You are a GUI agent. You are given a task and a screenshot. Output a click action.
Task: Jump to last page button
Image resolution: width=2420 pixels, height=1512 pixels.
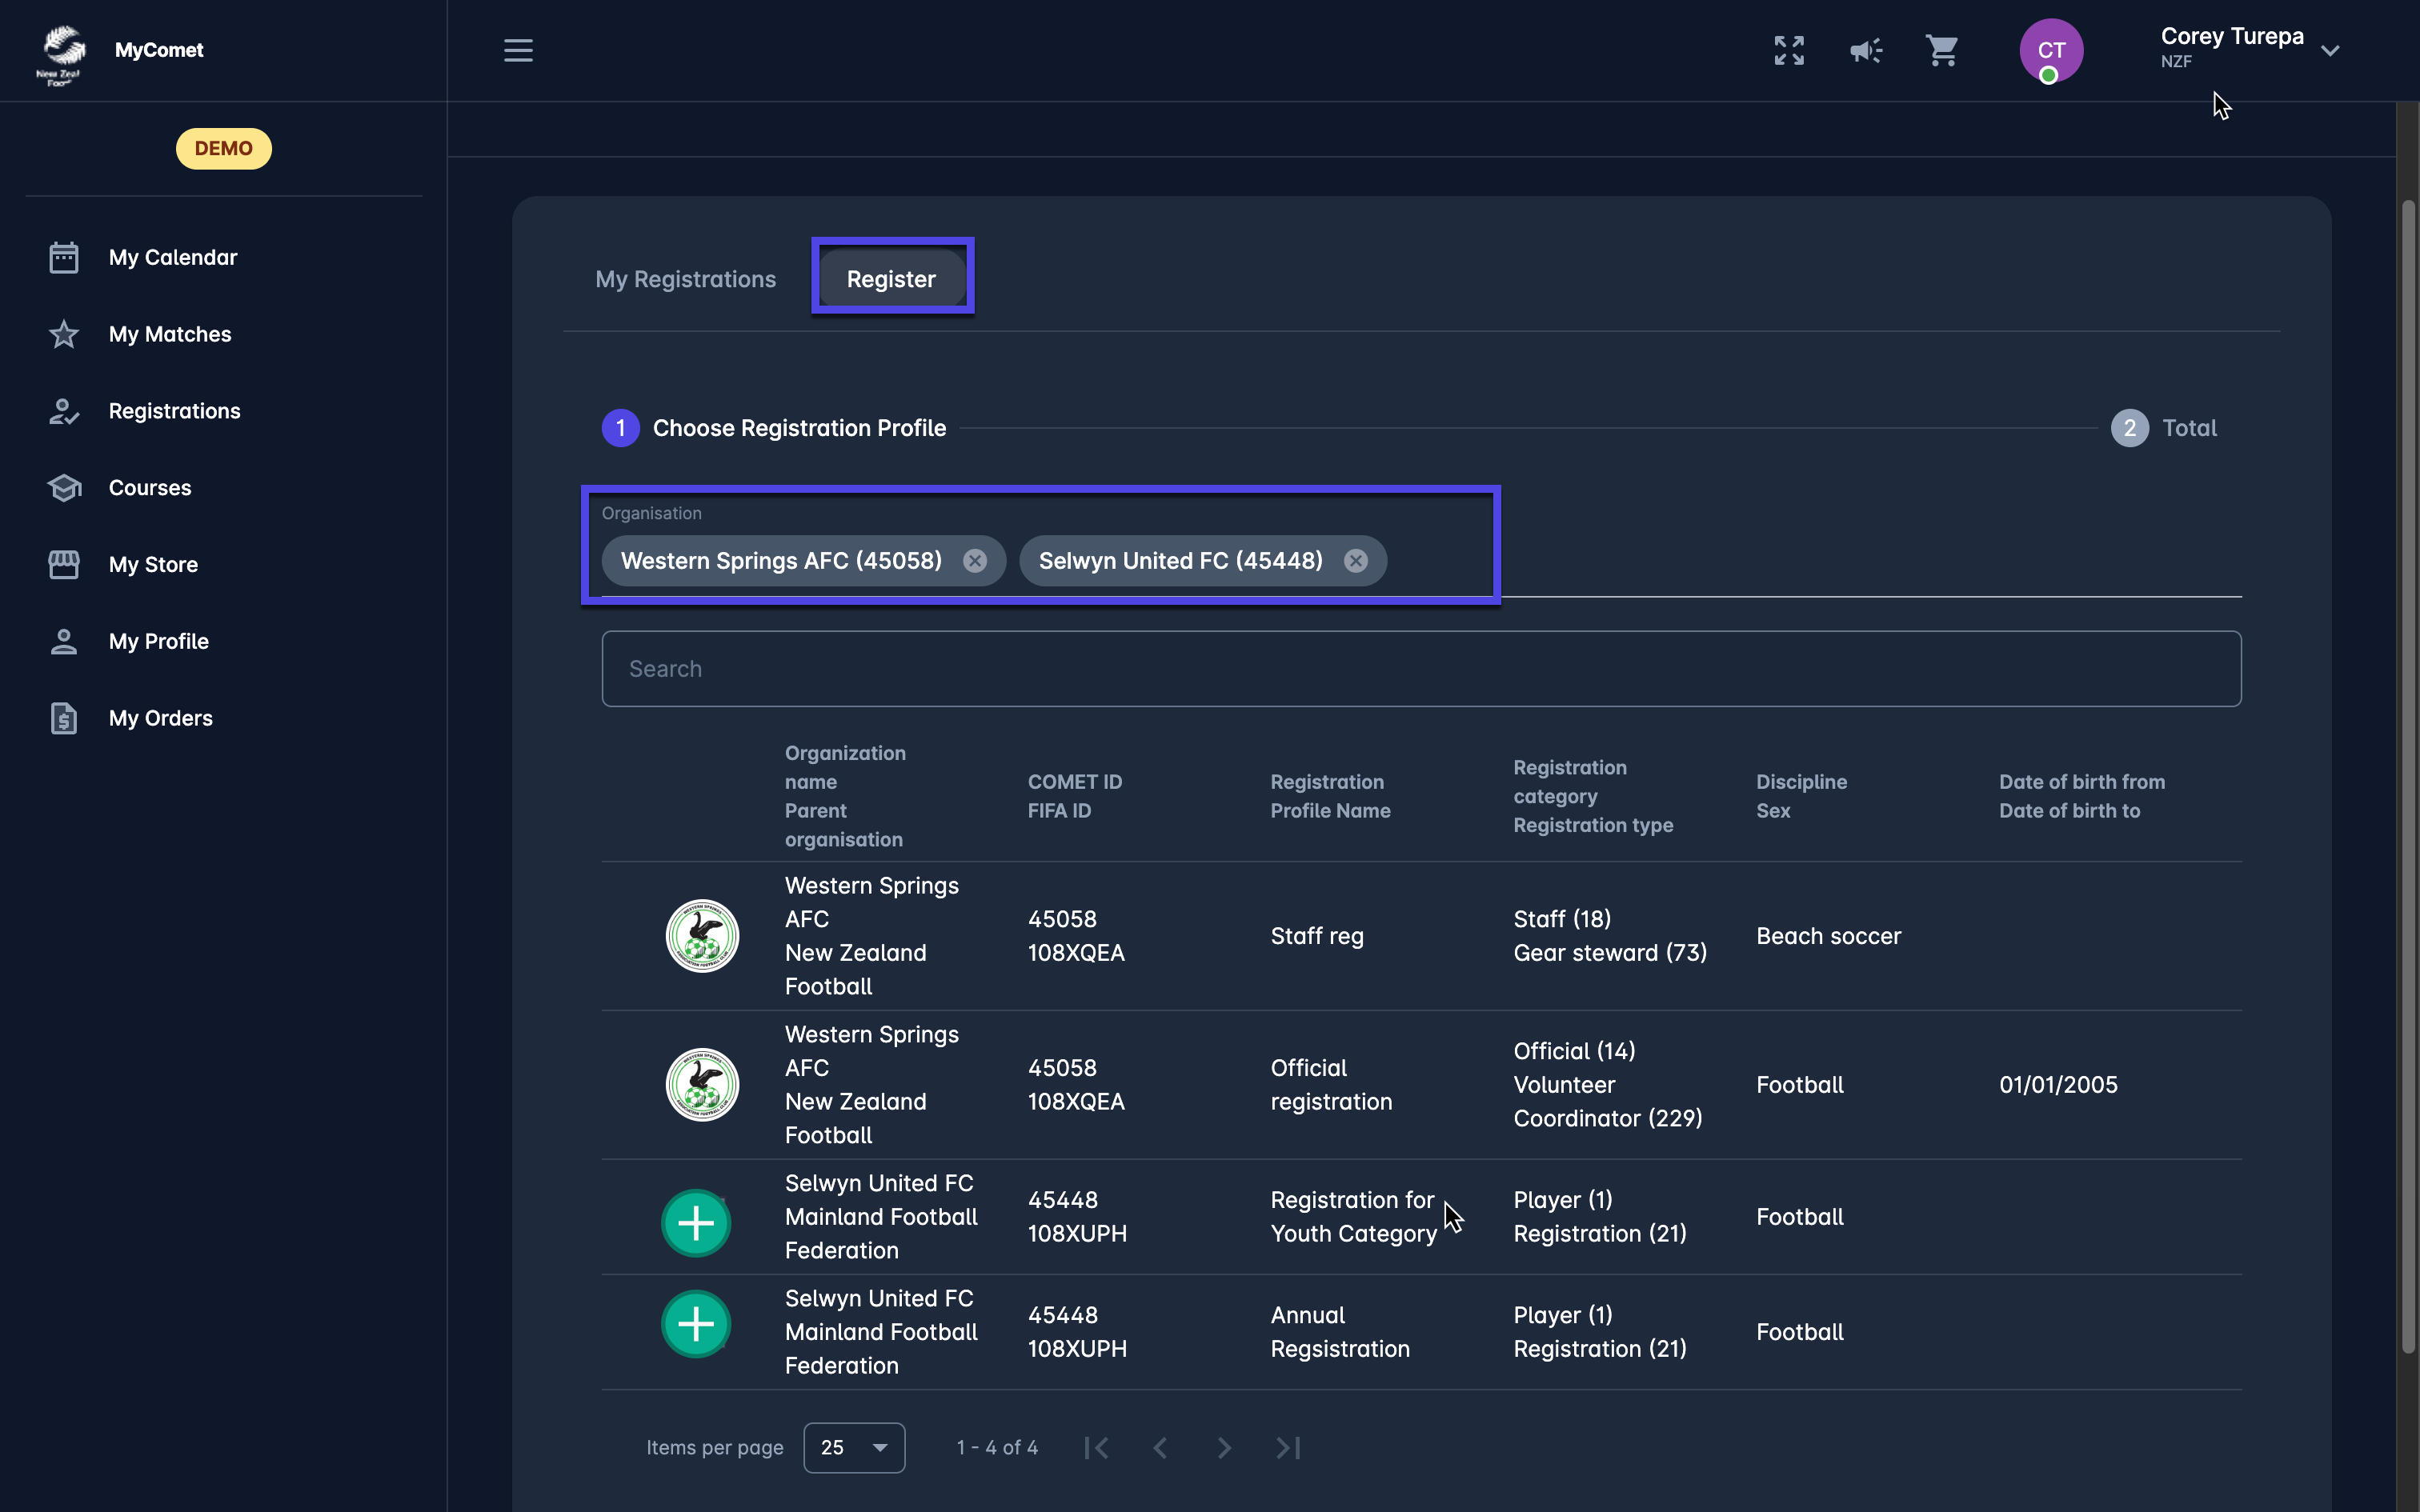pos(1288,1447)
